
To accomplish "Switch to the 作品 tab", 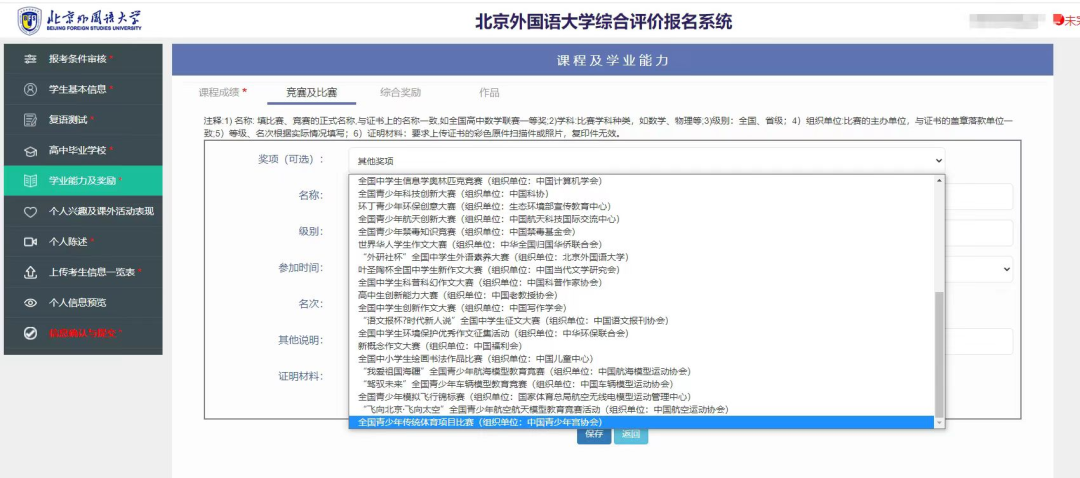I will 489,92.
